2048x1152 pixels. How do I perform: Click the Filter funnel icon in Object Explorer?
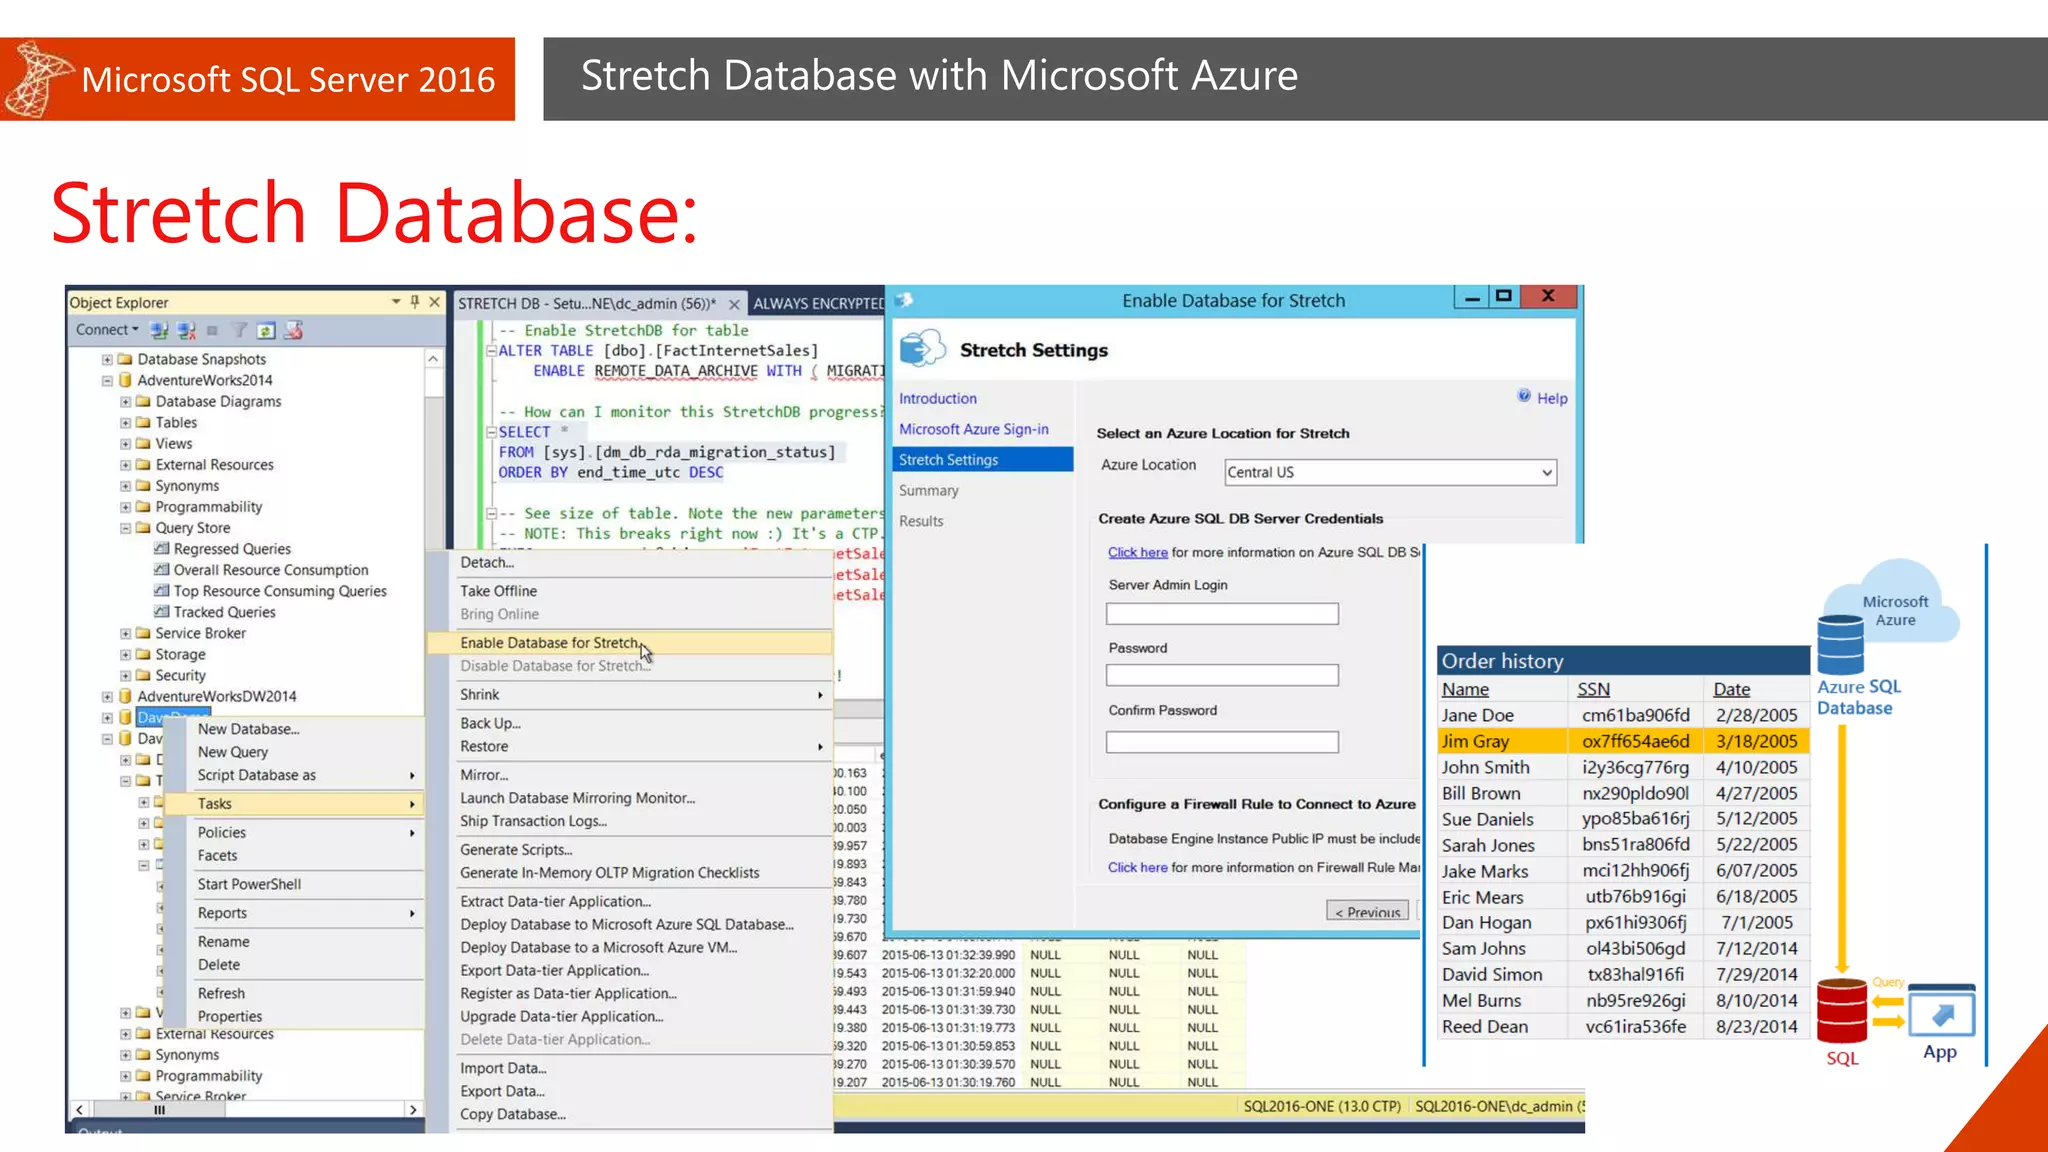239,330
